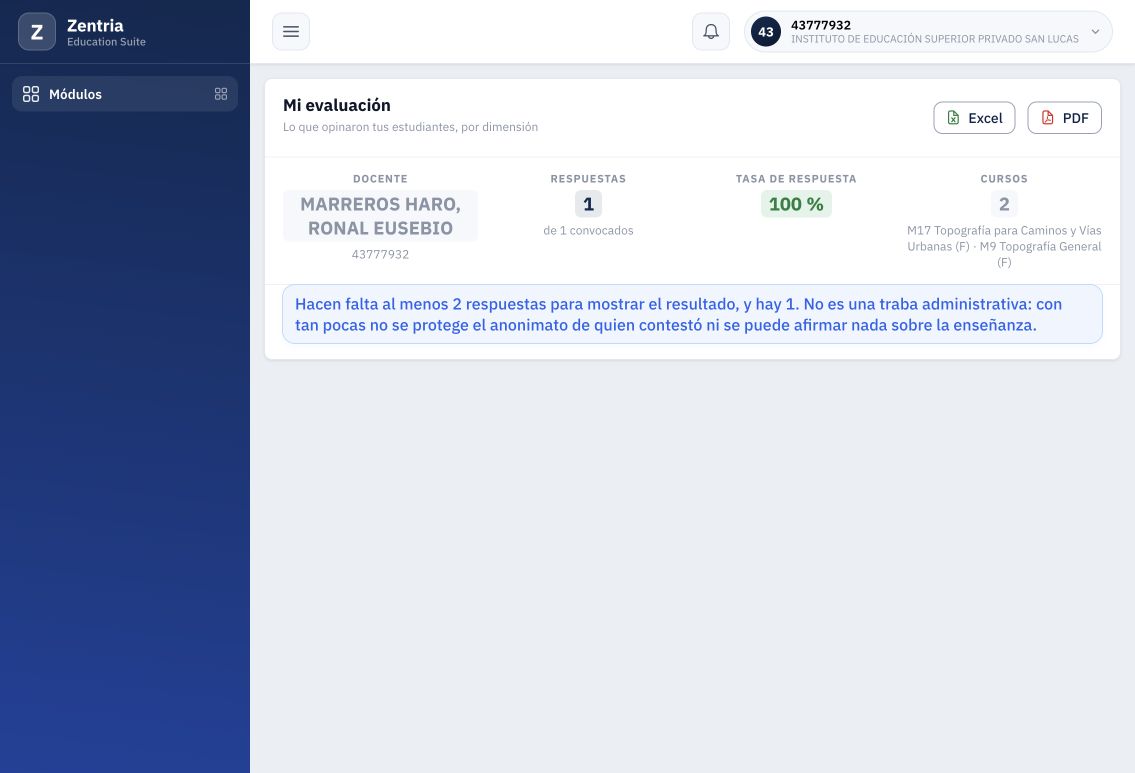Click the Mi evaluación heading
The width and height of the screenshot is (1135, 773).
click(x=337, y=105)
